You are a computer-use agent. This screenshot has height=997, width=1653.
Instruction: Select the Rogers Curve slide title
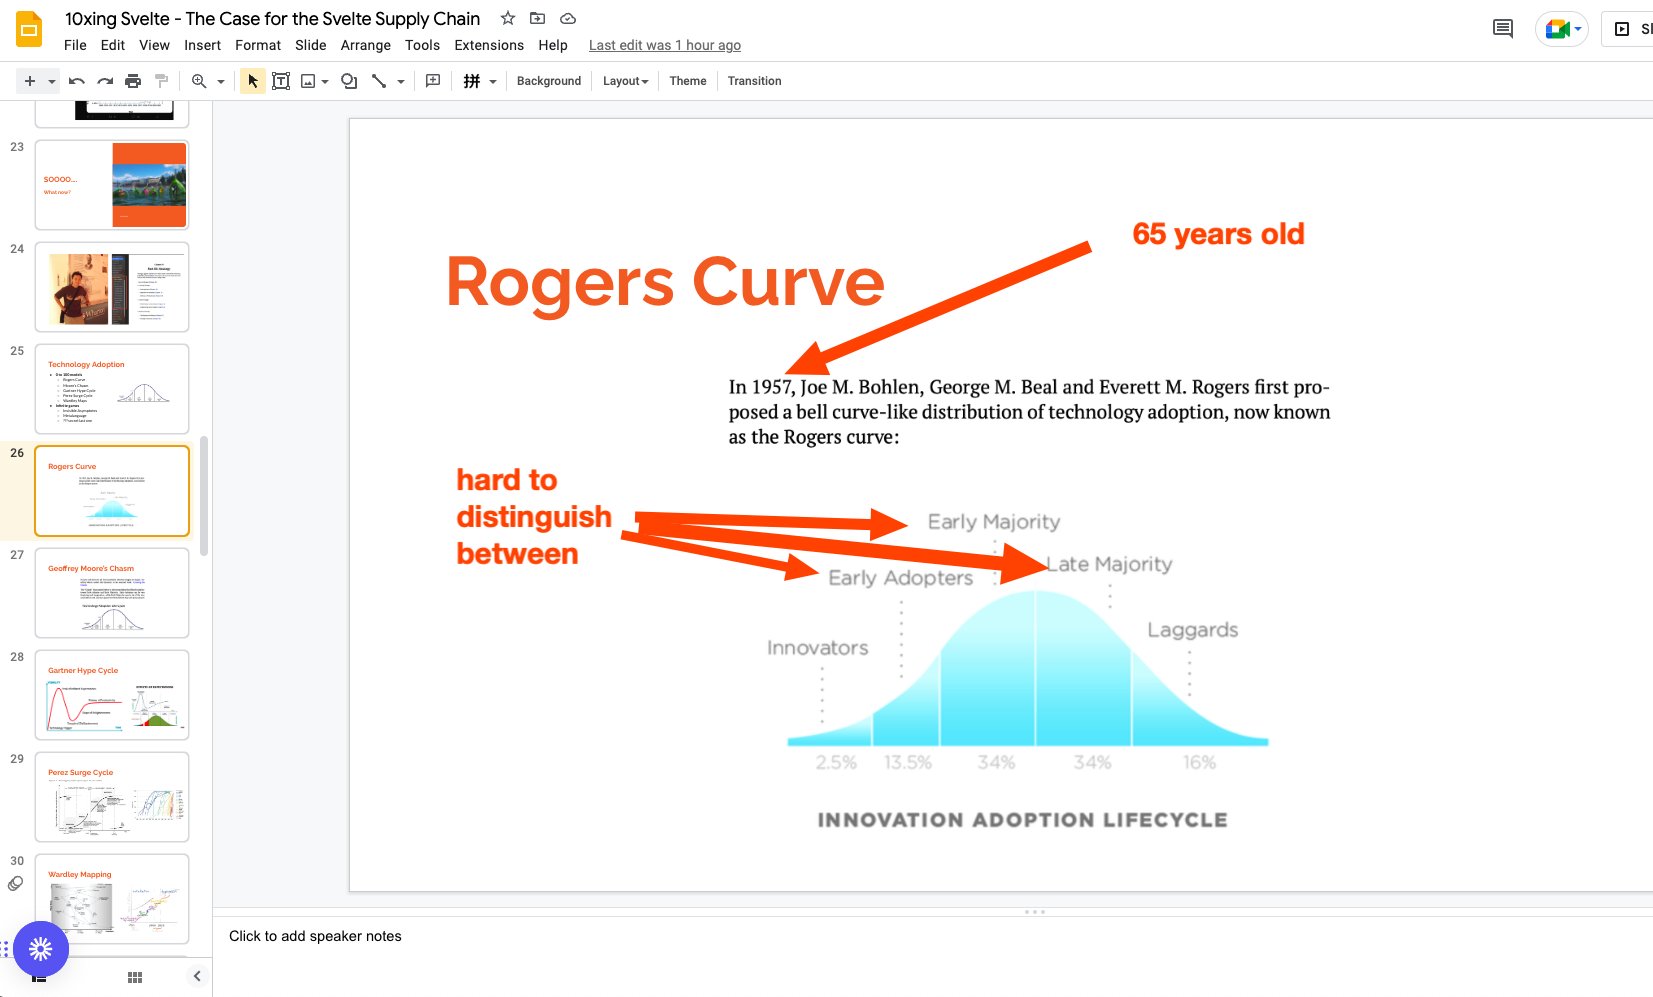pos(665,282)
